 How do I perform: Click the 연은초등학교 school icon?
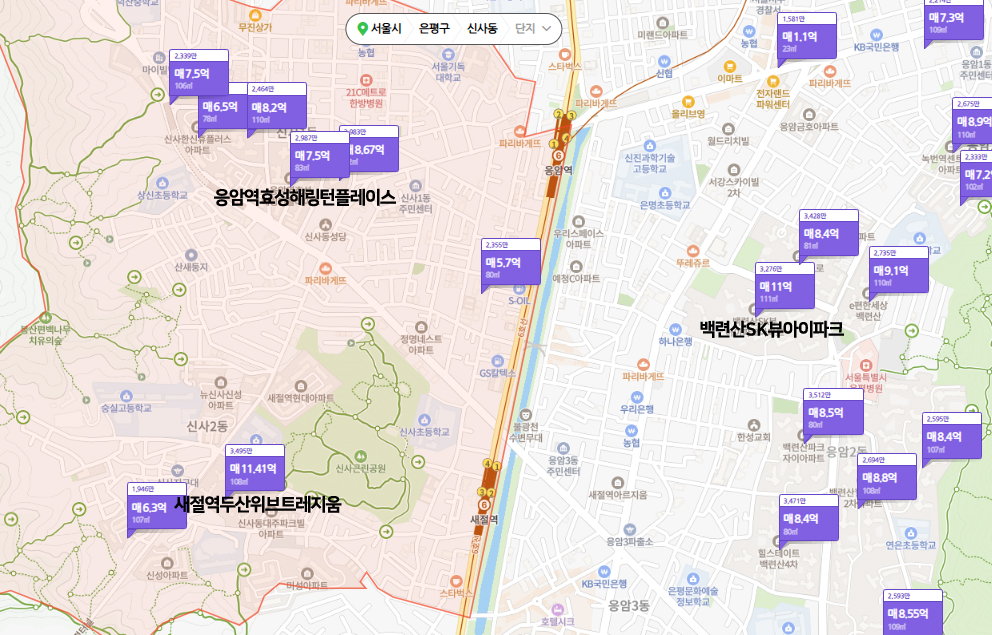[910, 533]
